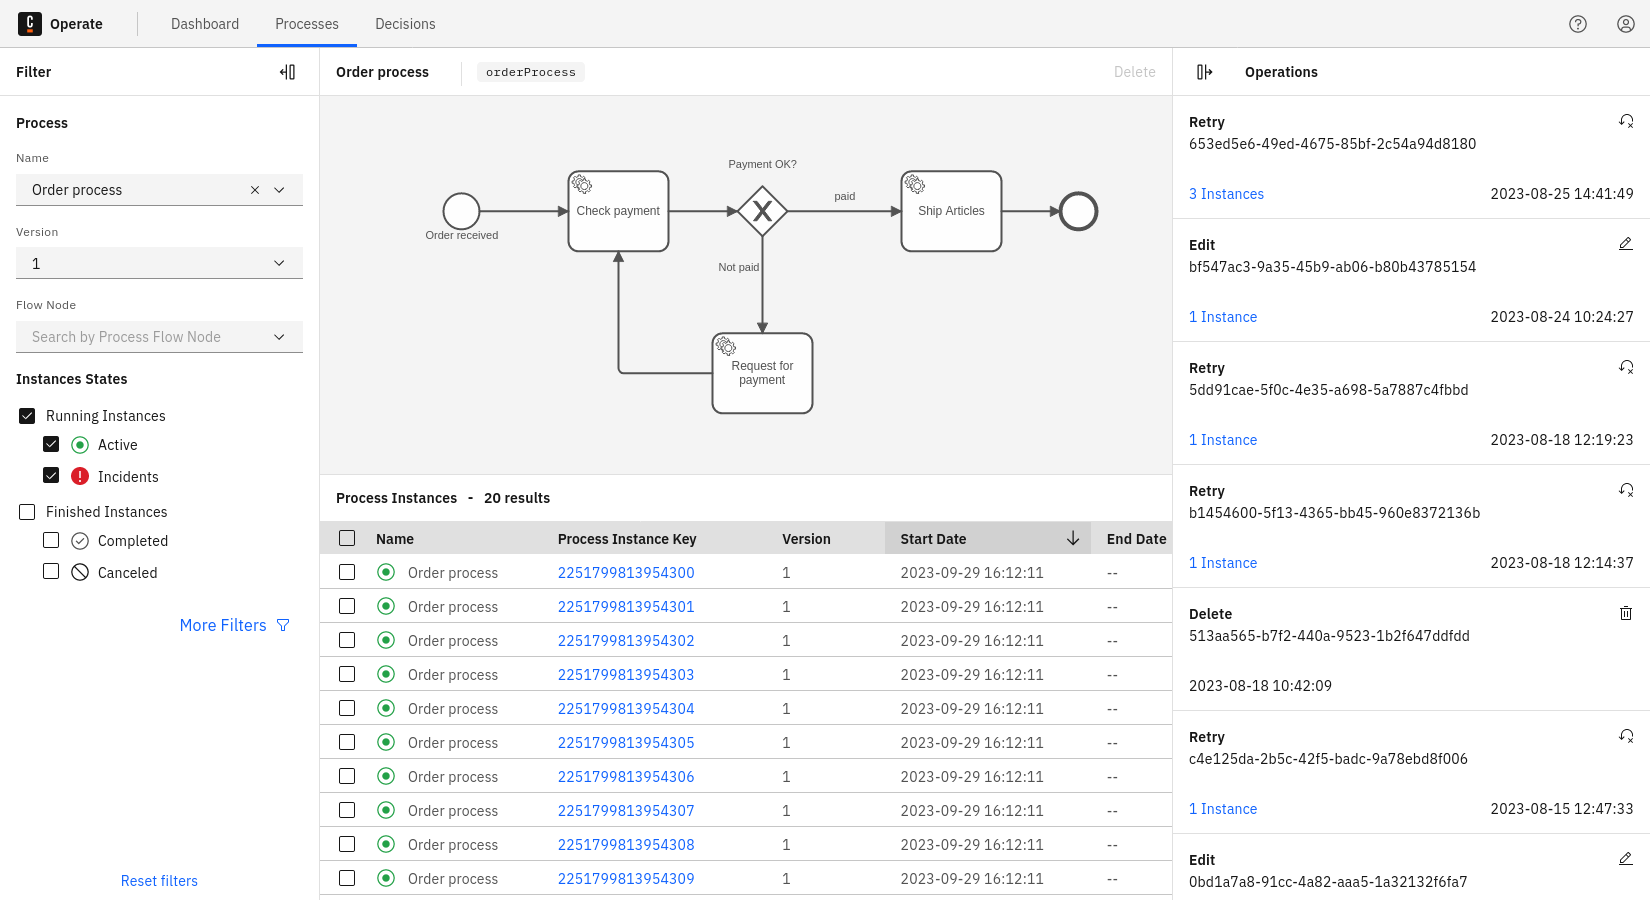Click the sort arrow on Start Date
The image size is (1650, 900).
click(1073, 539)
